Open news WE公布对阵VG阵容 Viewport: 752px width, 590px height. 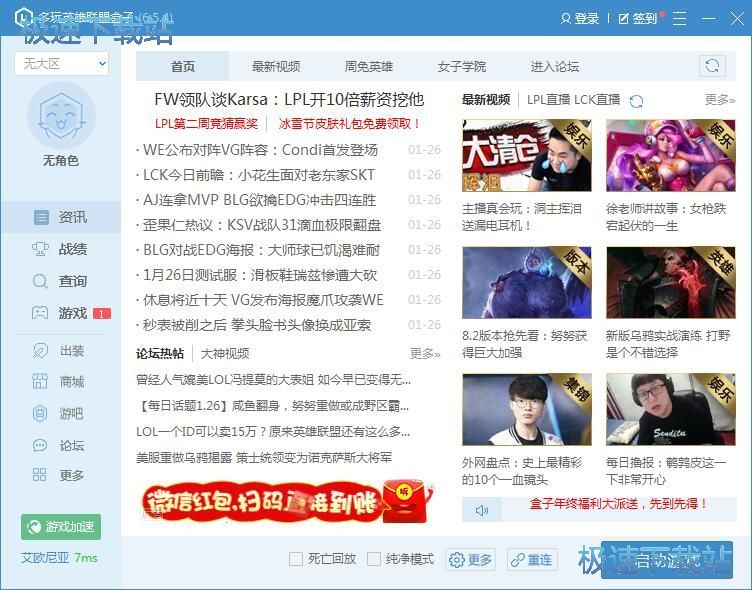[260, 150]
